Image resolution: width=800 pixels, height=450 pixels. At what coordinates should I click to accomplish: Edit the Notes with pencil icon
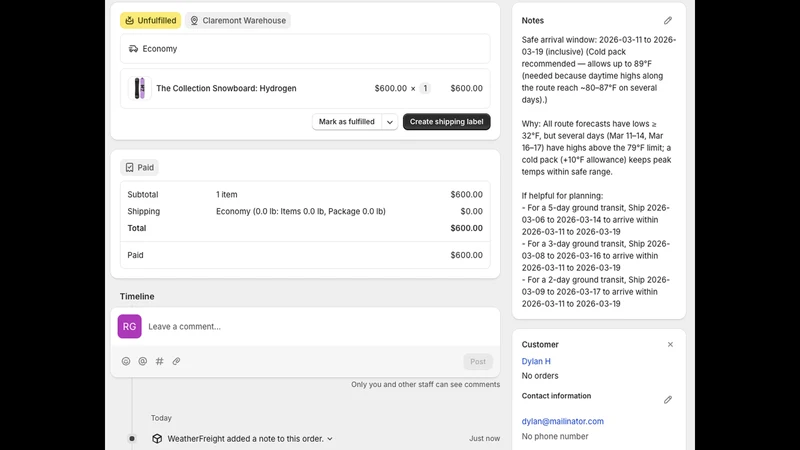(668, 20)
